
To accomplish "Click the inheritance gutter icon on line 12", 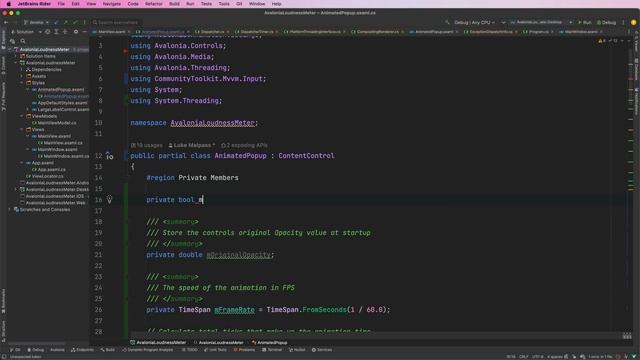I will (x=109, y=156).
